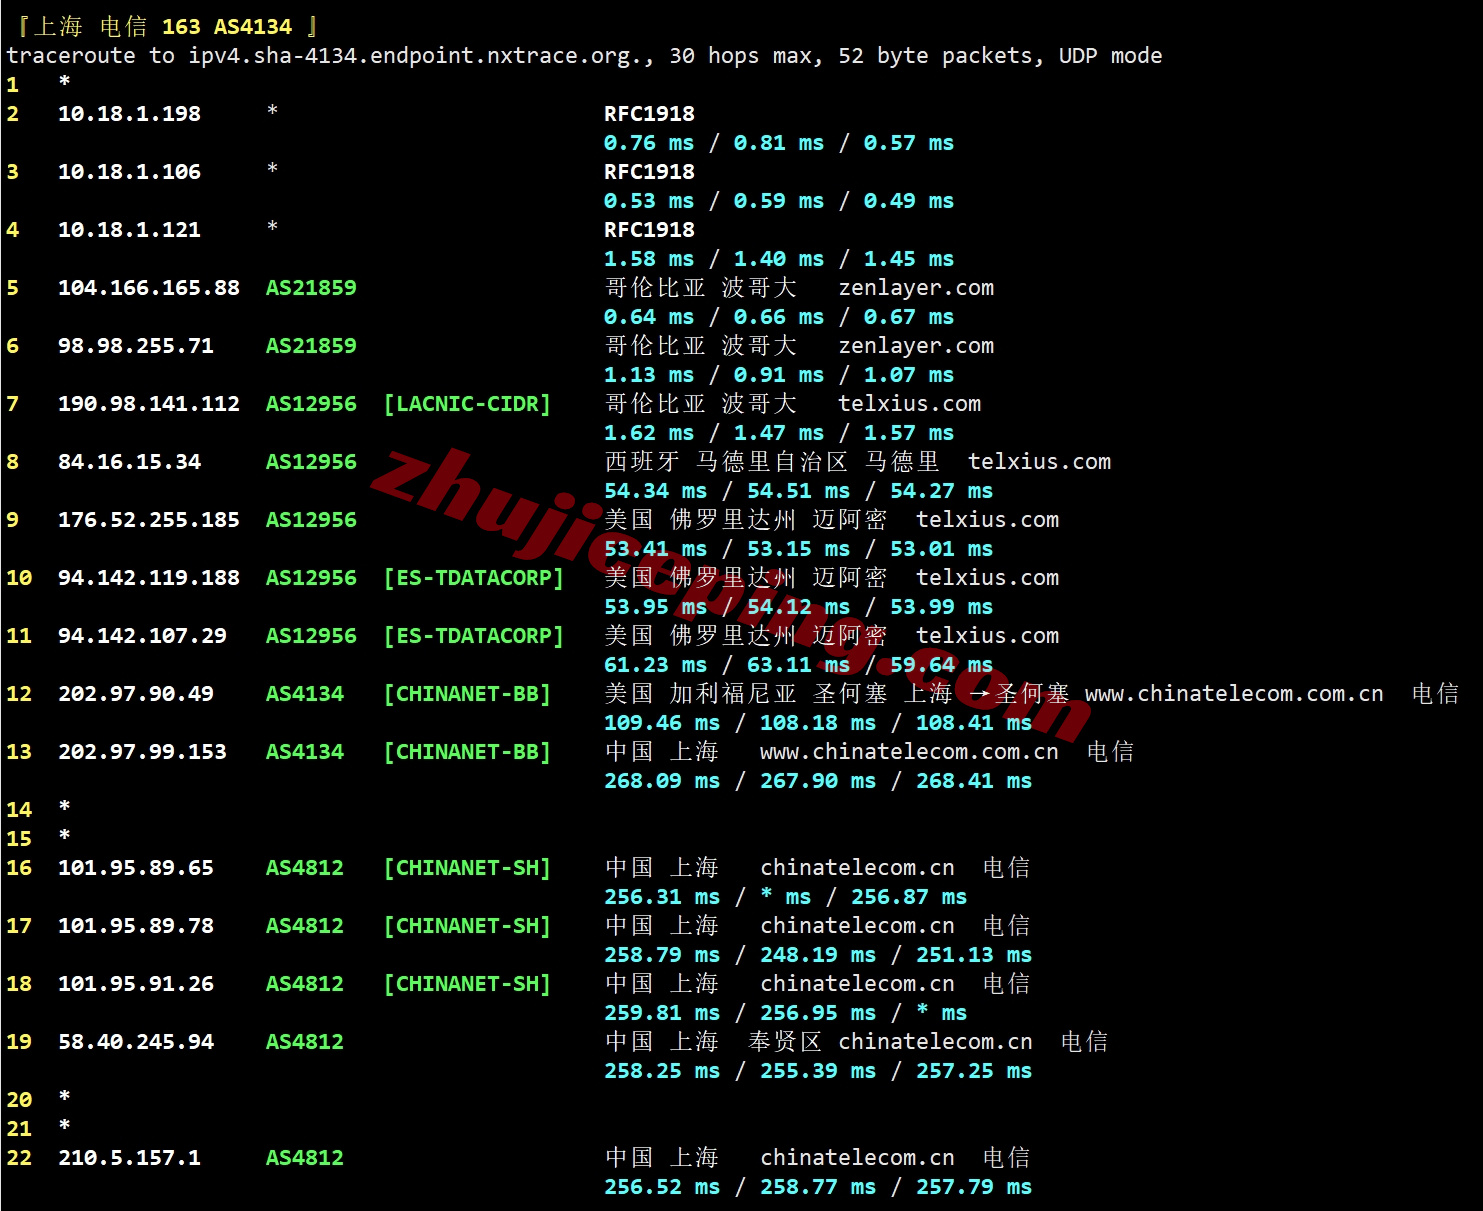Click AS4134 on hop 12
Image resolution: width=1483 pixels, height=1211 pixels.
(x=304, y=694)
